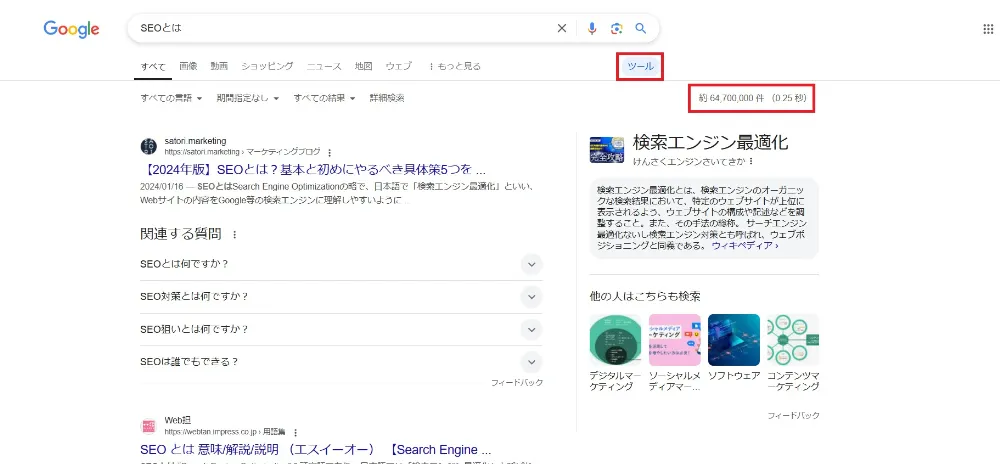Viewport: 1000px width, 464px height.
Task: Open Google Lens image search icon
Action: point(616,28)
